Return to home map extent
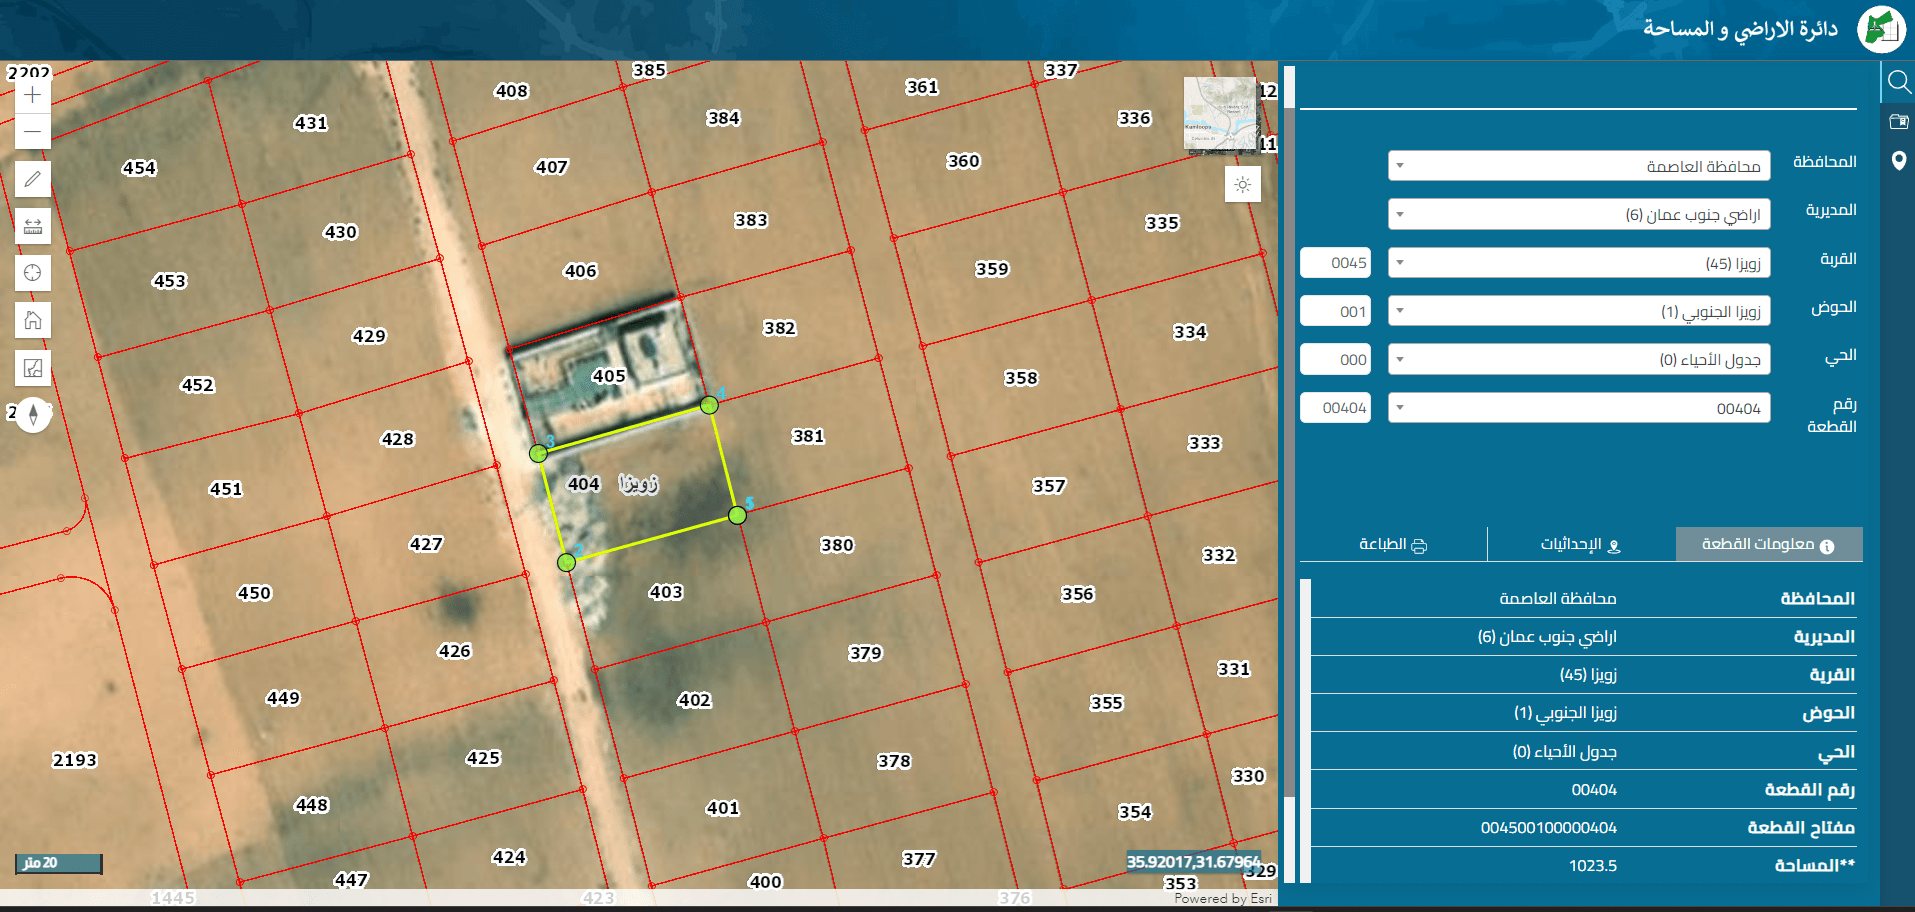This screenshot has width=1915, height=912. [x=33, y=320]
